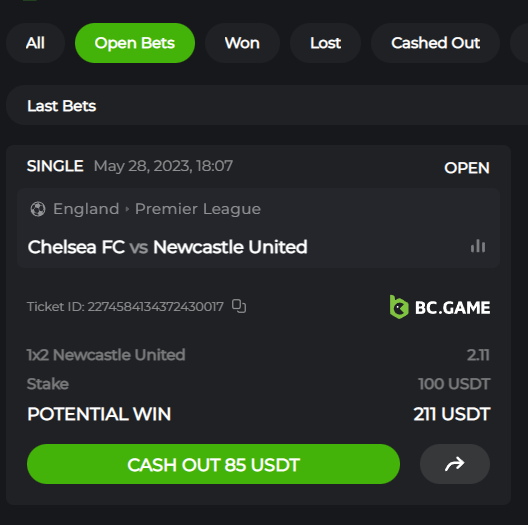Open the Premier League breadcrumb
This screenshot has height=525, width=528.
(x=198, y=209)
